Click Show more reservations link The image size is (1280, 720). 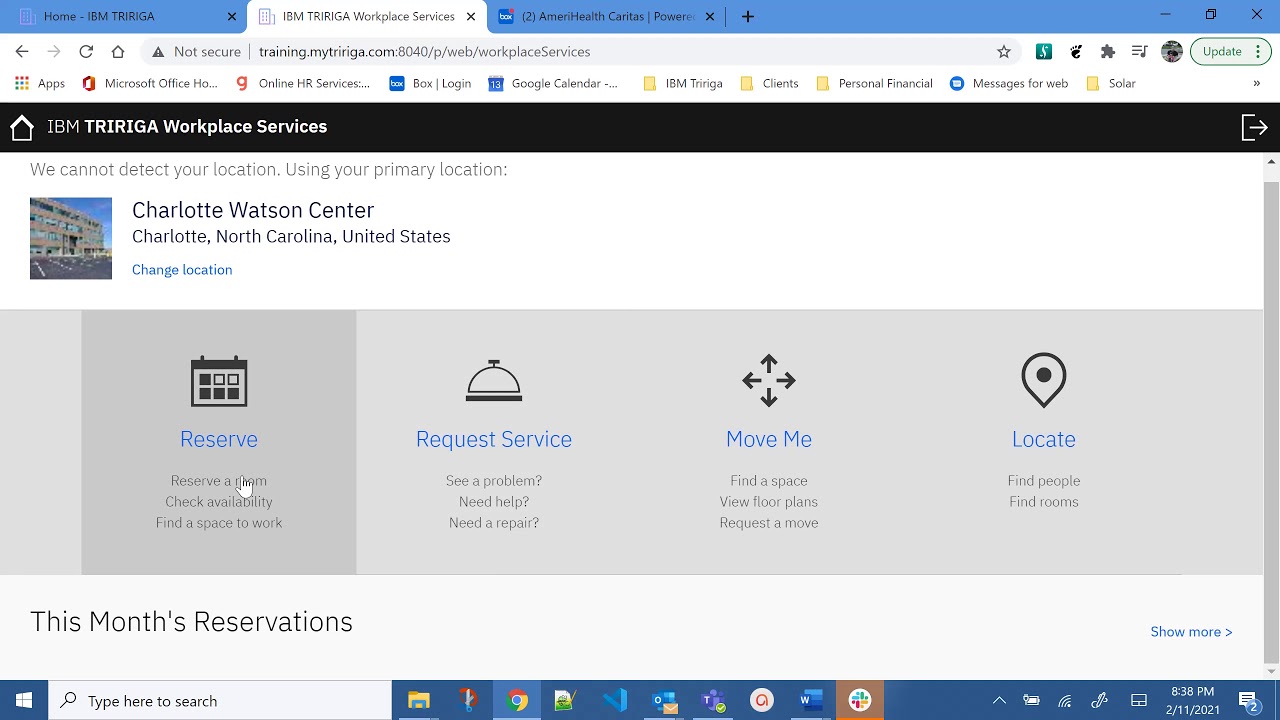tap(1191, 632)
